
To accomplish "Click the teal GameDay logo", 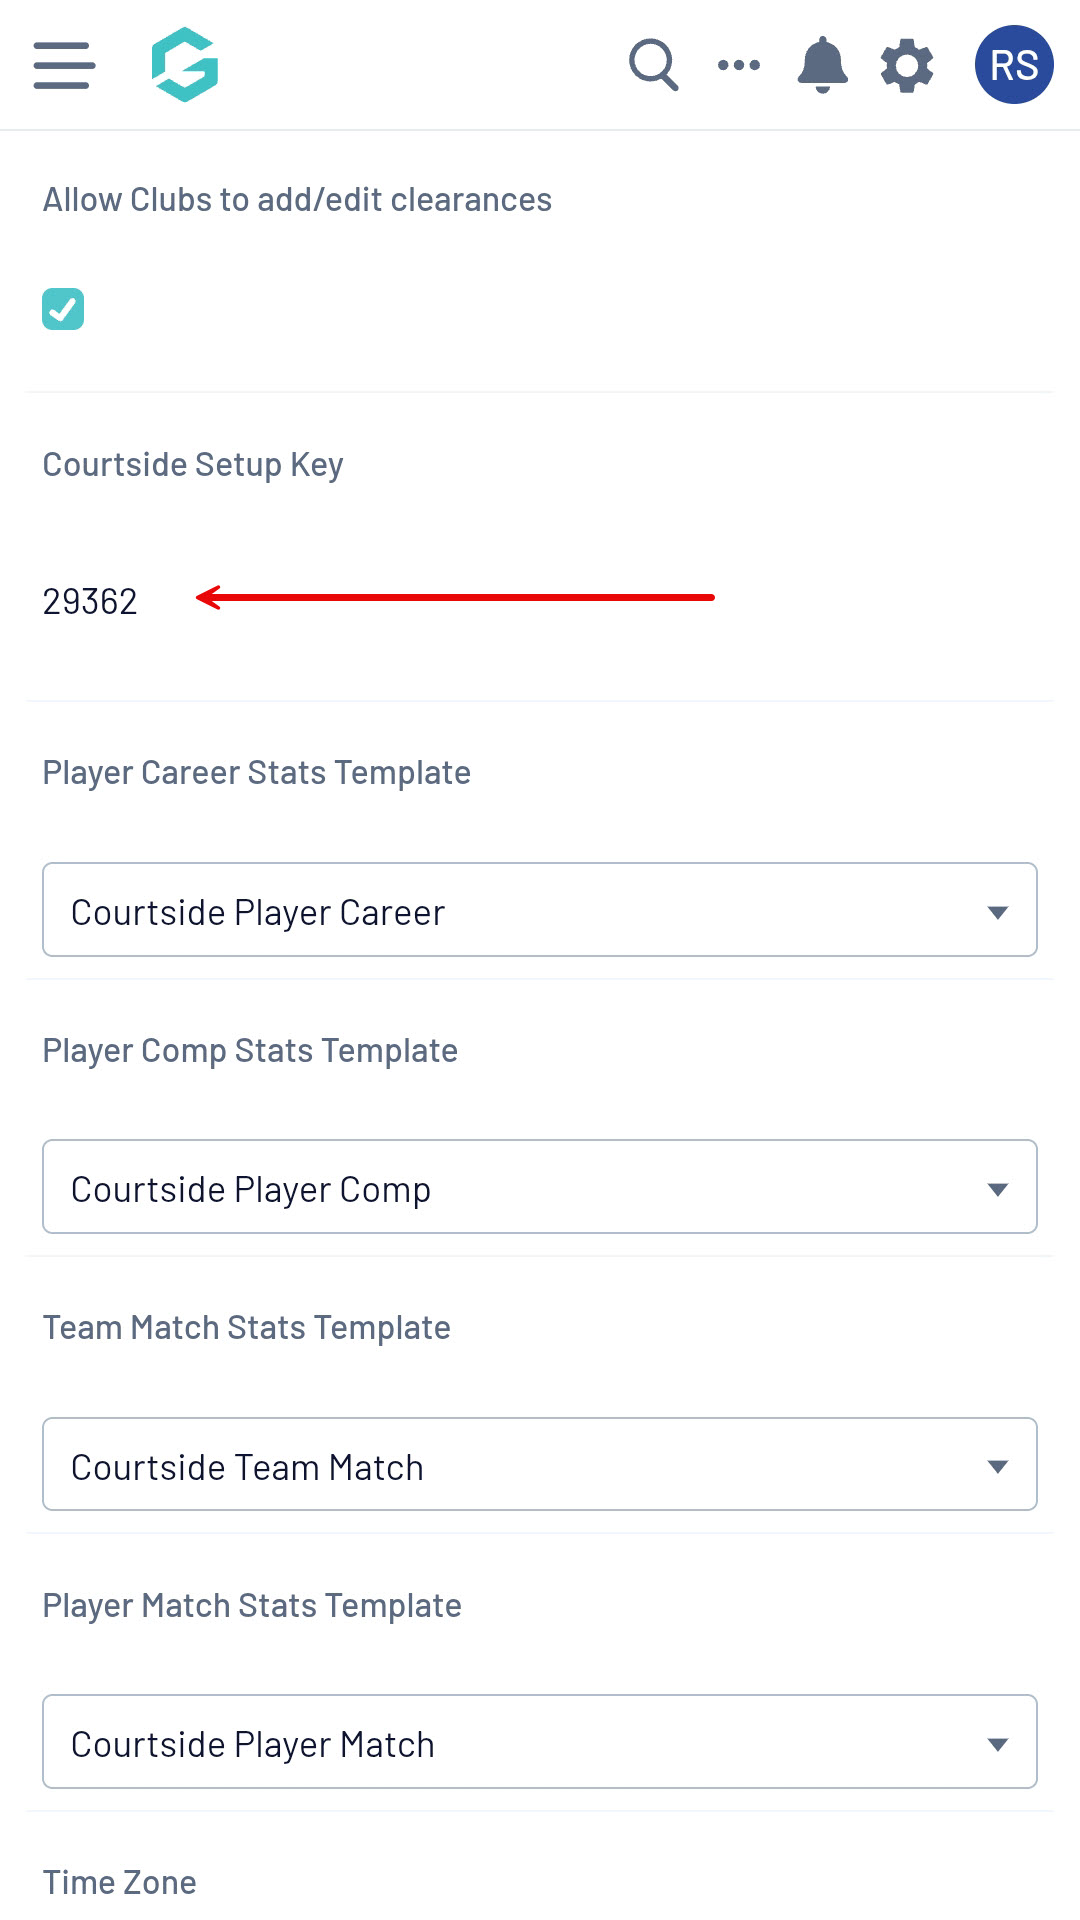I will click(x=185, y=65).
